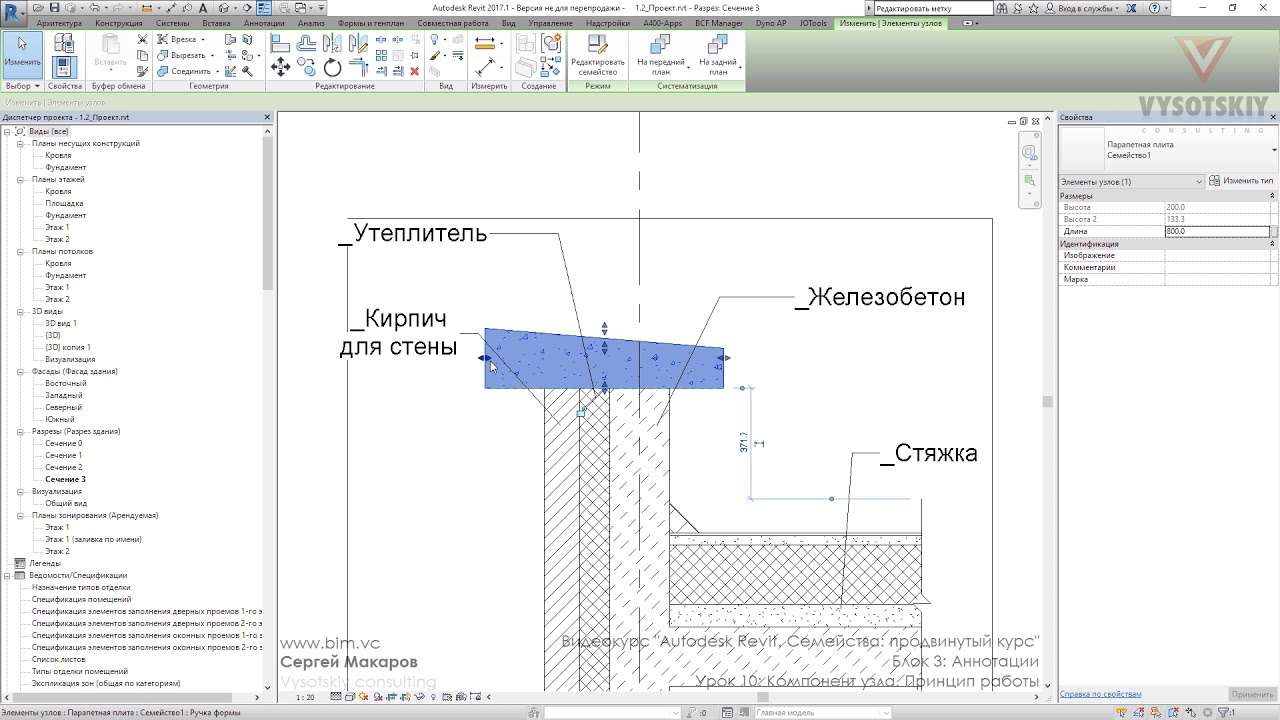Image resolution: width=1280 pixels, height=720 pixels.
Task: Click the 1 : 20 view scale button
Action: click(x=306, y=697)
